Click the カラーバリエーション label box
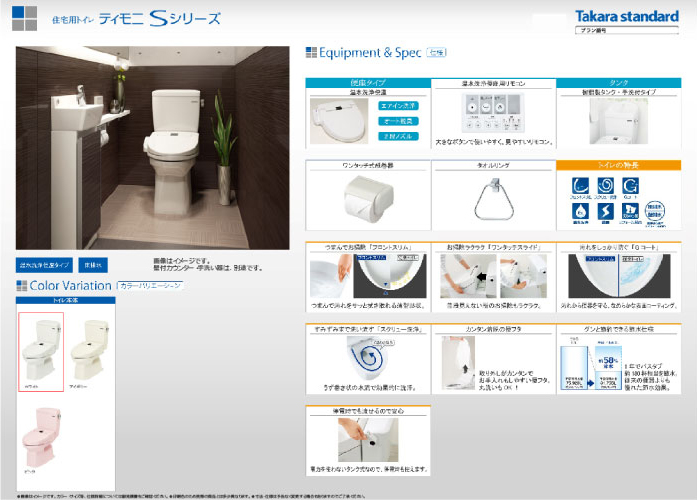This screenshot has height=500, width=697. 150,286
